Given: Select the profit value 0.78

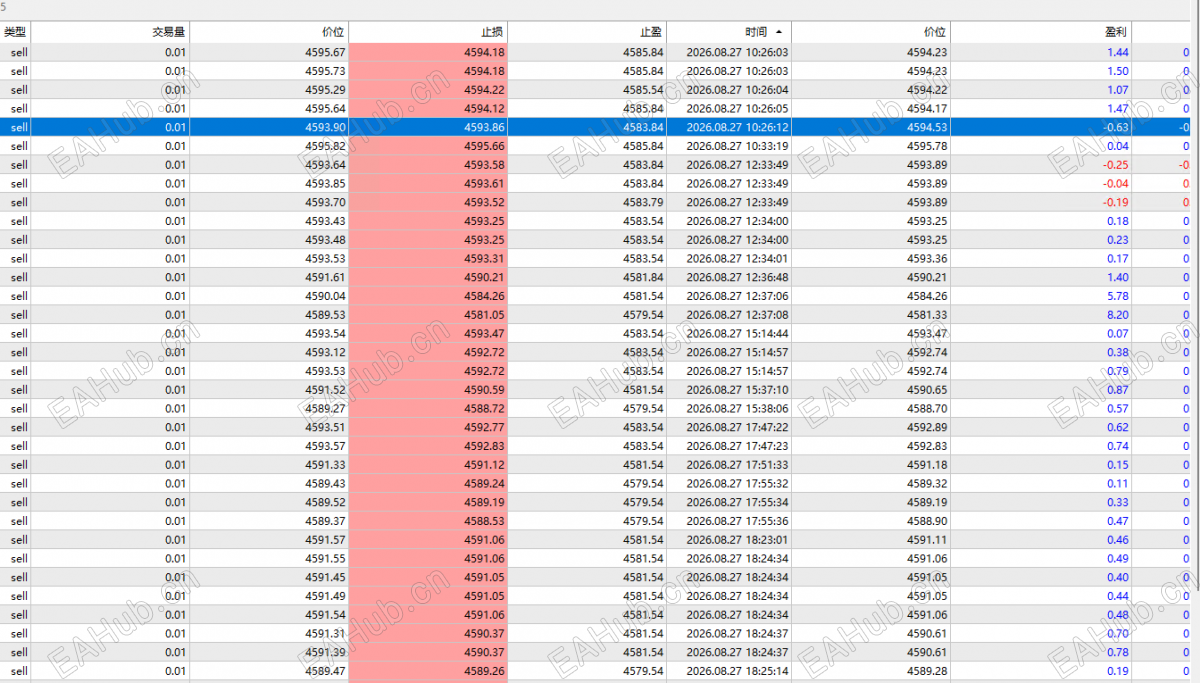Looking at the screenshot, I should 1118,651.
